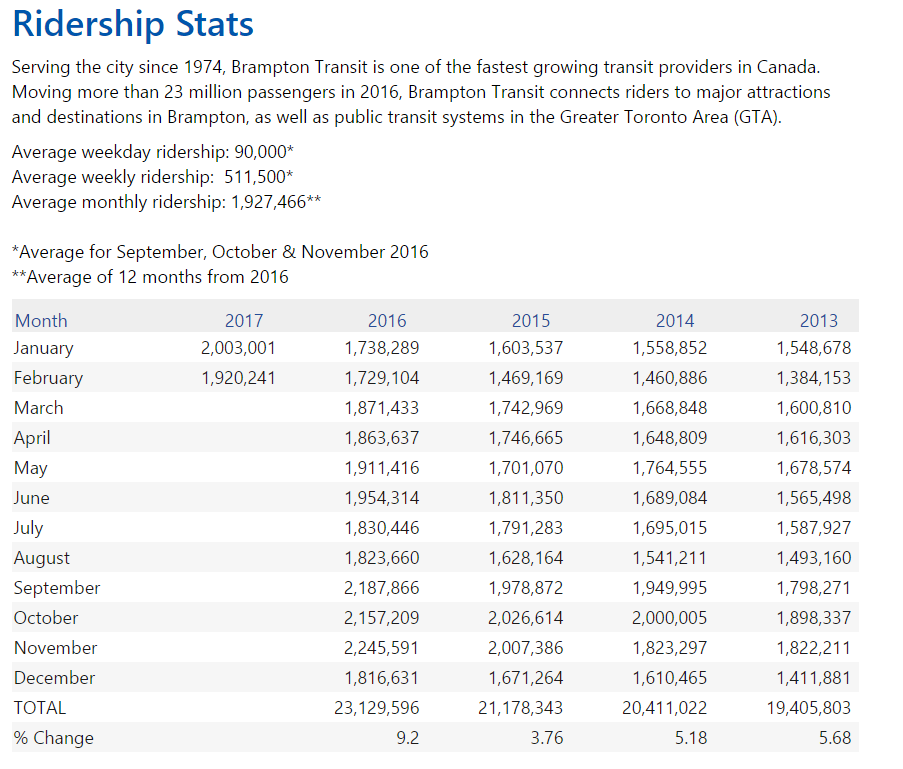This screenshot has width=903, height=769.
Task: Click November 2016 value 2,245,591
Action: 382,648
